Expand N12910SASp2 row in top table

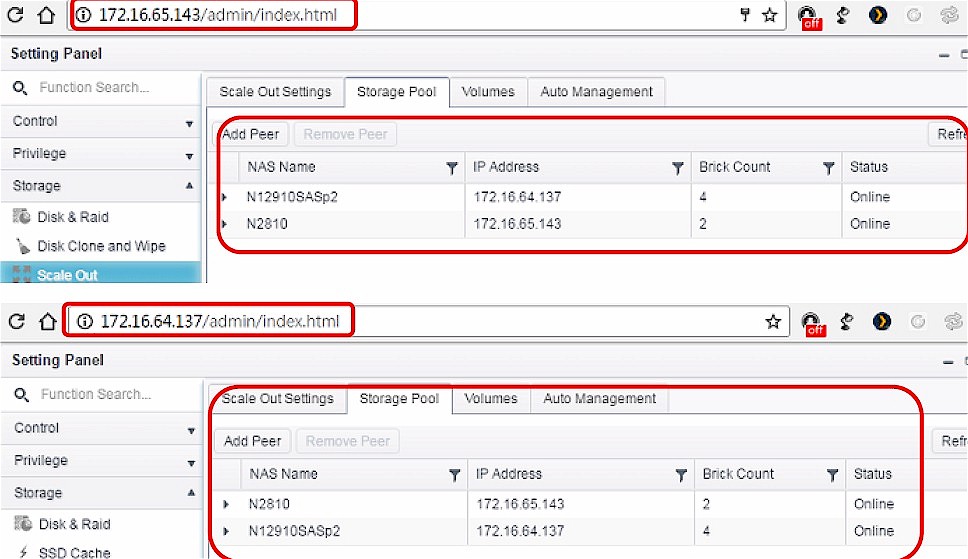click(x=225, y=197)
